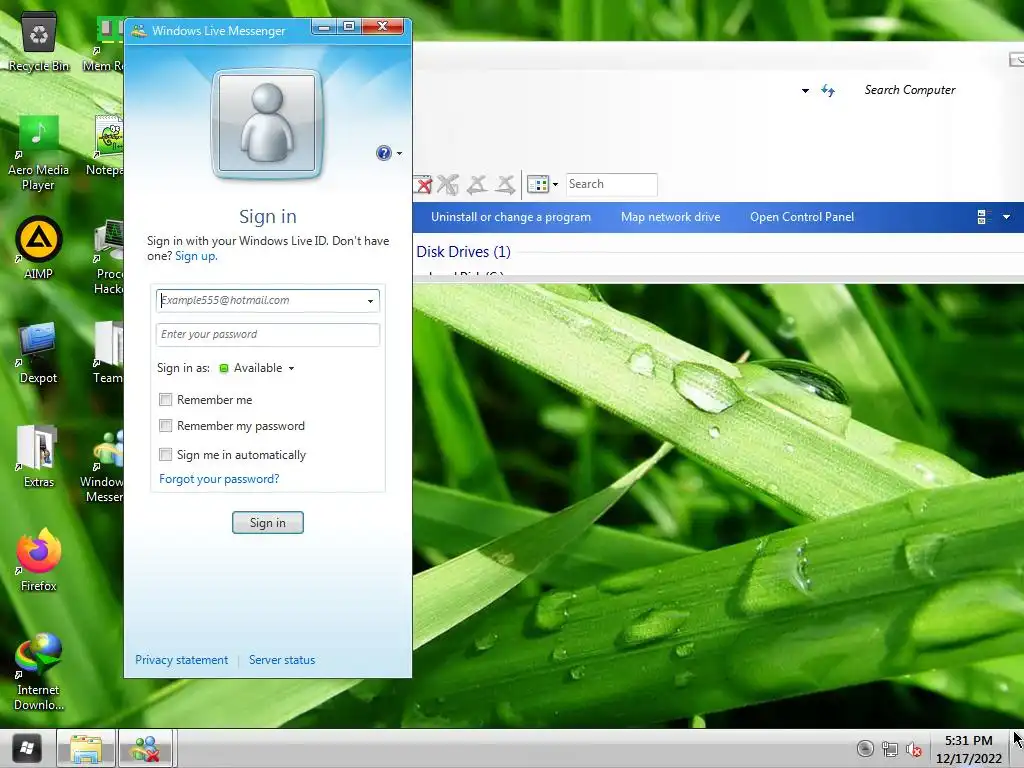Expand the arrow beside the help icon

click(x=399, y=153)
